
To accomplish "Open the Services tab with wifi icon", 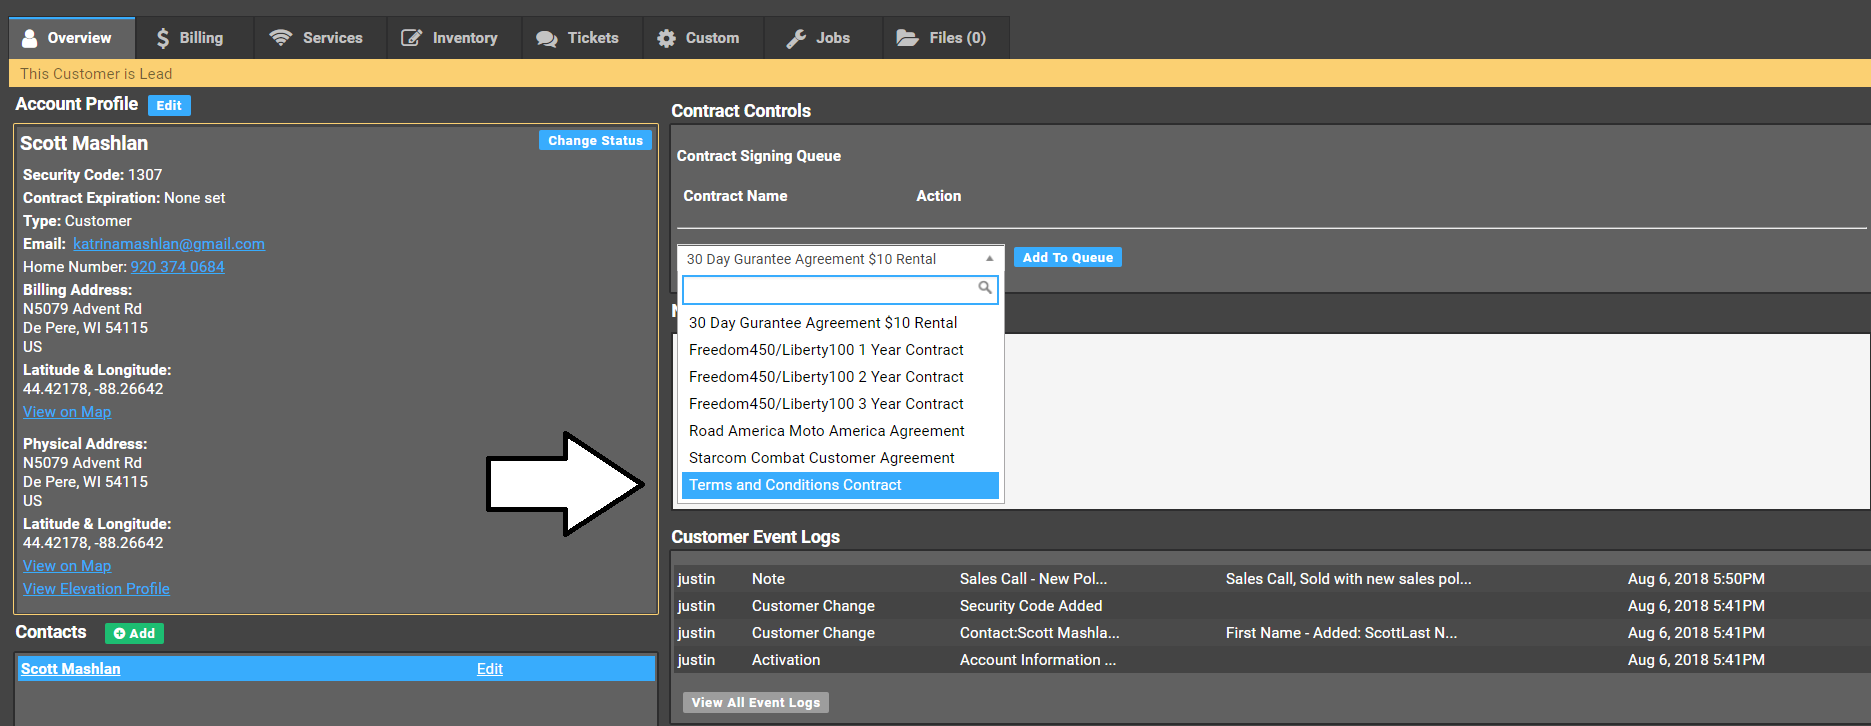I will (x=317, y=38).
